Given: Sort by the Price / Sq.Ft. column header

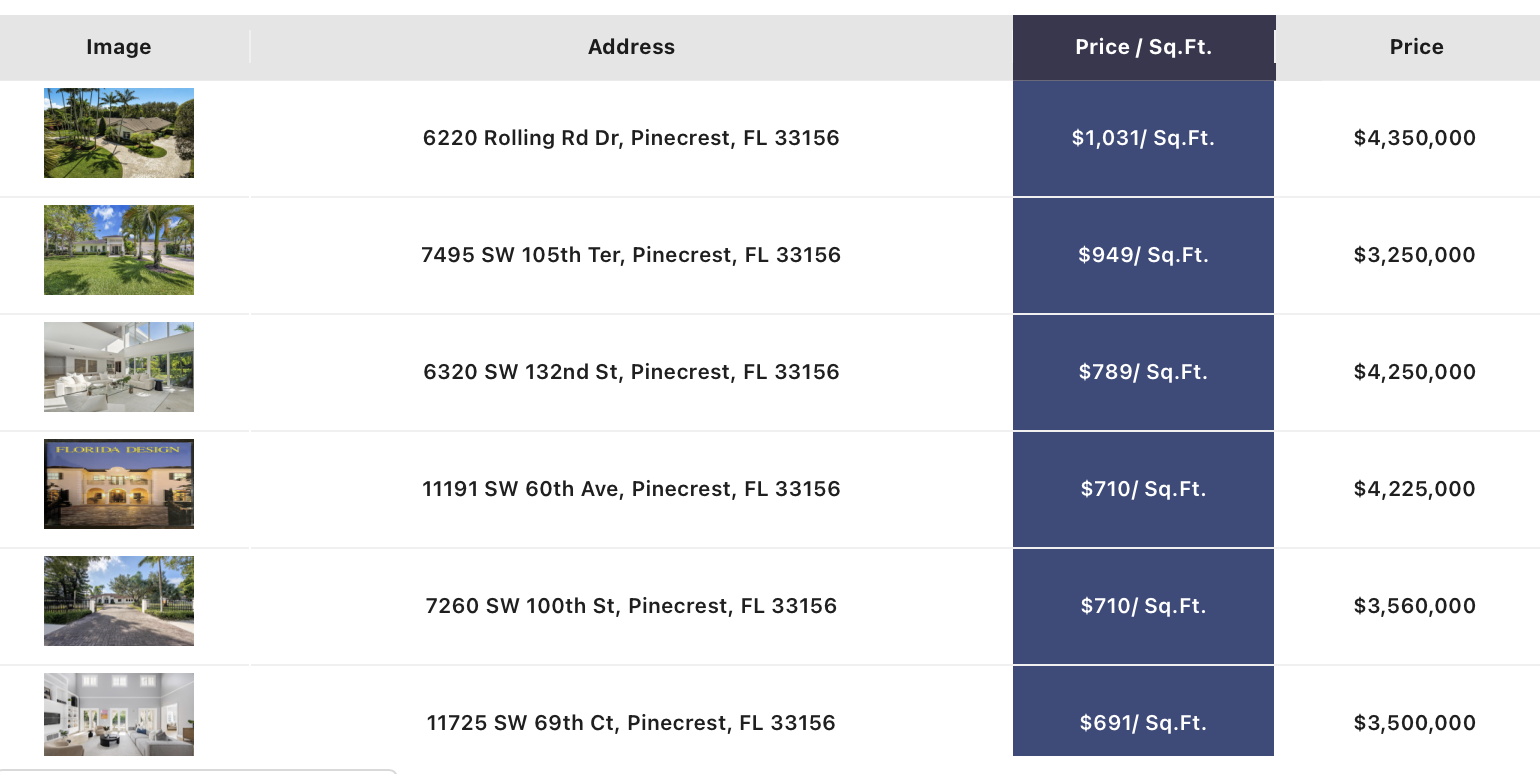Looking at the screenshot, I should tap(1144, 47).
